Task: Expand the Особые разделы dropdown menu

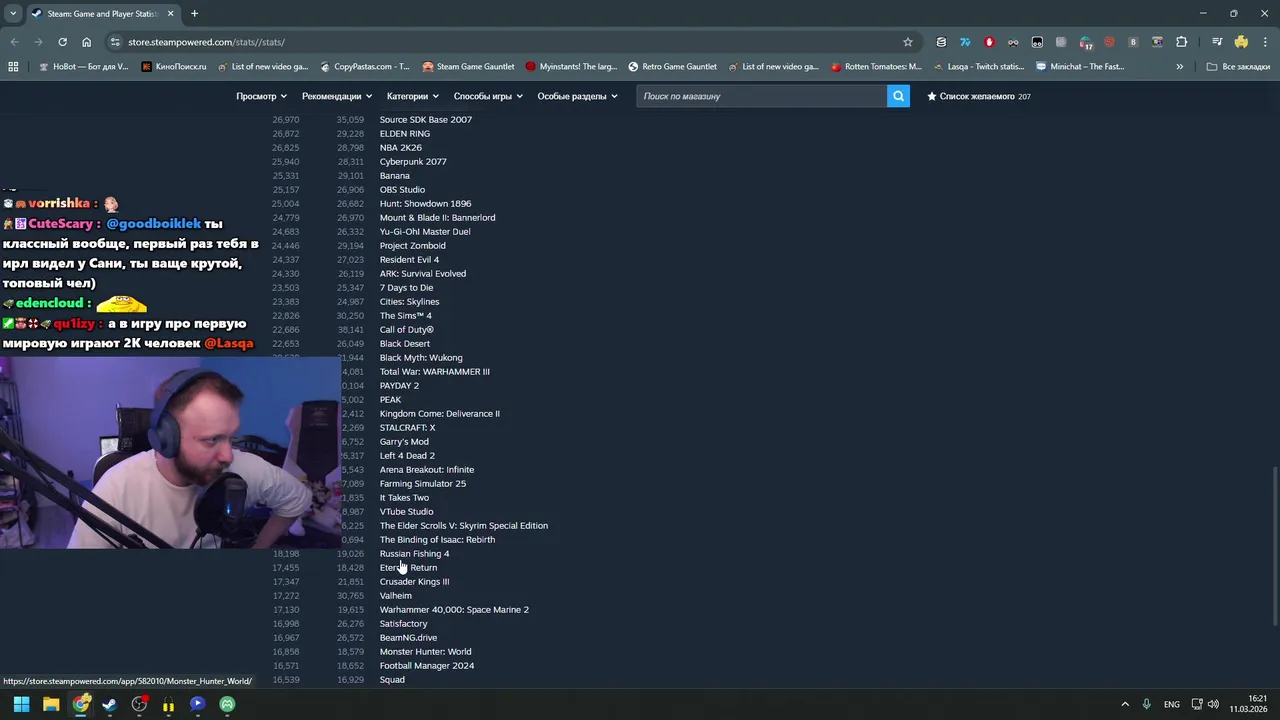Action: 577,96
